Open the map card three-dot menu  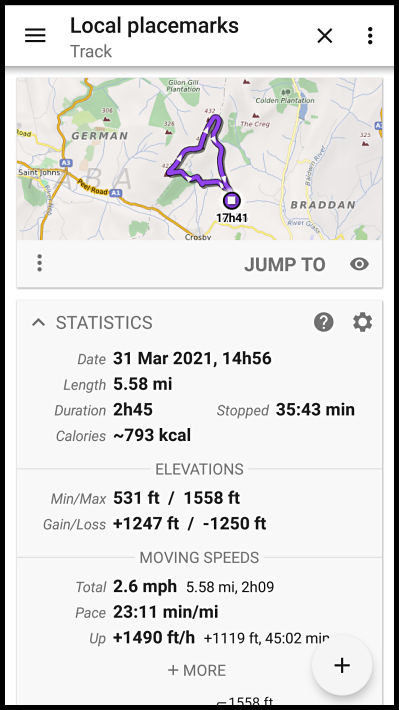39,263
